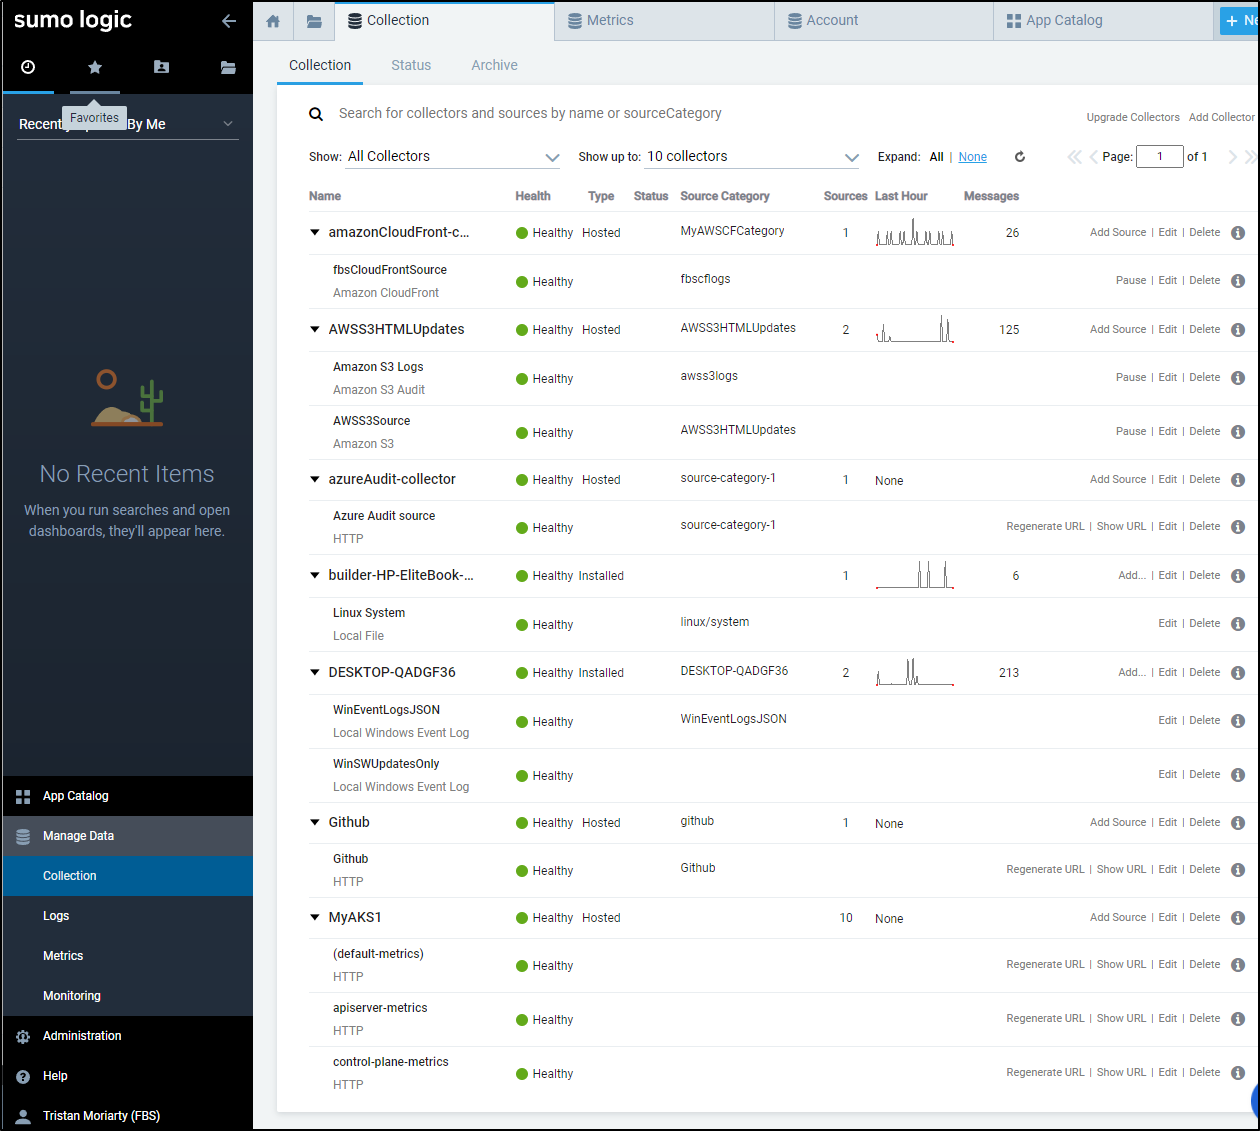Collapse the amazonCloudFront collector row
Viewport: 1260px width, 1131px height.
315,233
